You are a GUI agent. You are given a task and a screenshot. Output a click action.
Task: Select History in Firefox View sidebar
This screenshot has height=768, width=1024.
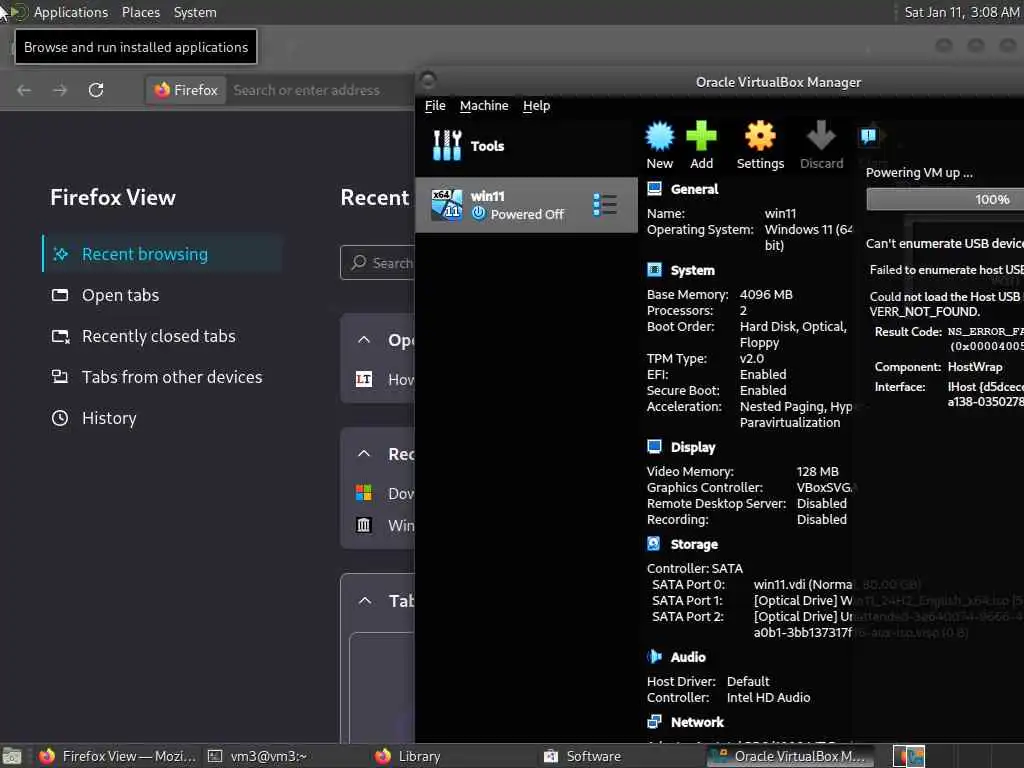(163, 418)
